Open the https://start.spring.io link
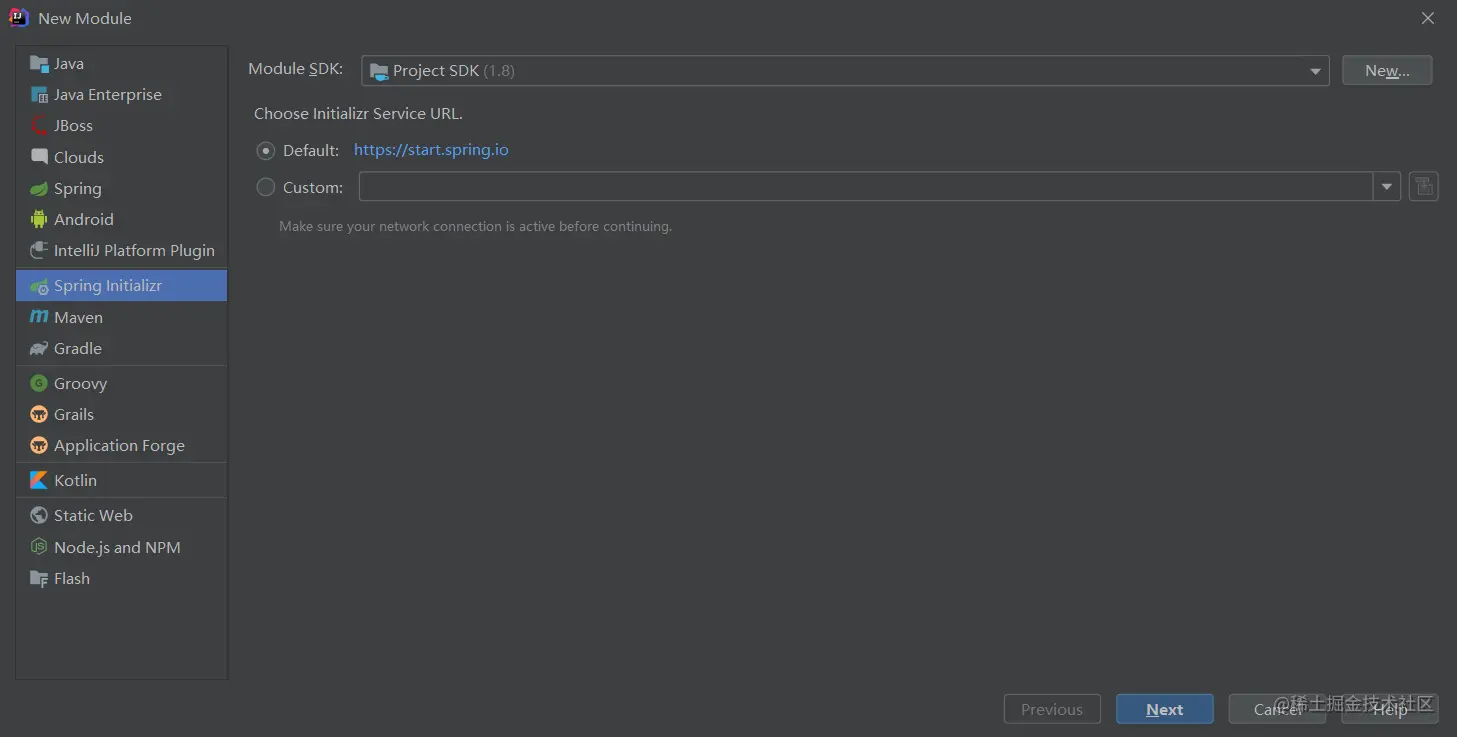Image resolution: width=1457 pixels, height=737 pixels. (431, 150)
